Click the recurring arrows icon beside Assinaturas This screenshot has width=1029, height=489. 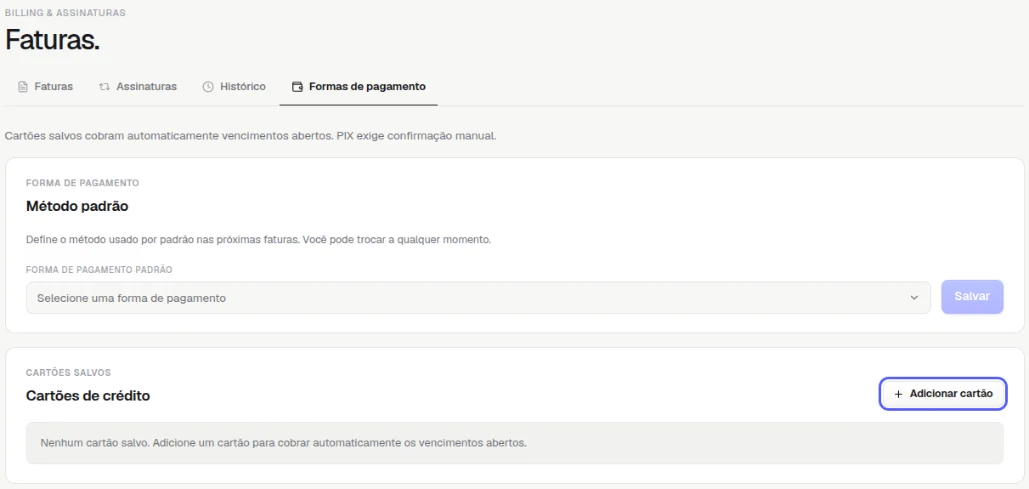[104, 87]
